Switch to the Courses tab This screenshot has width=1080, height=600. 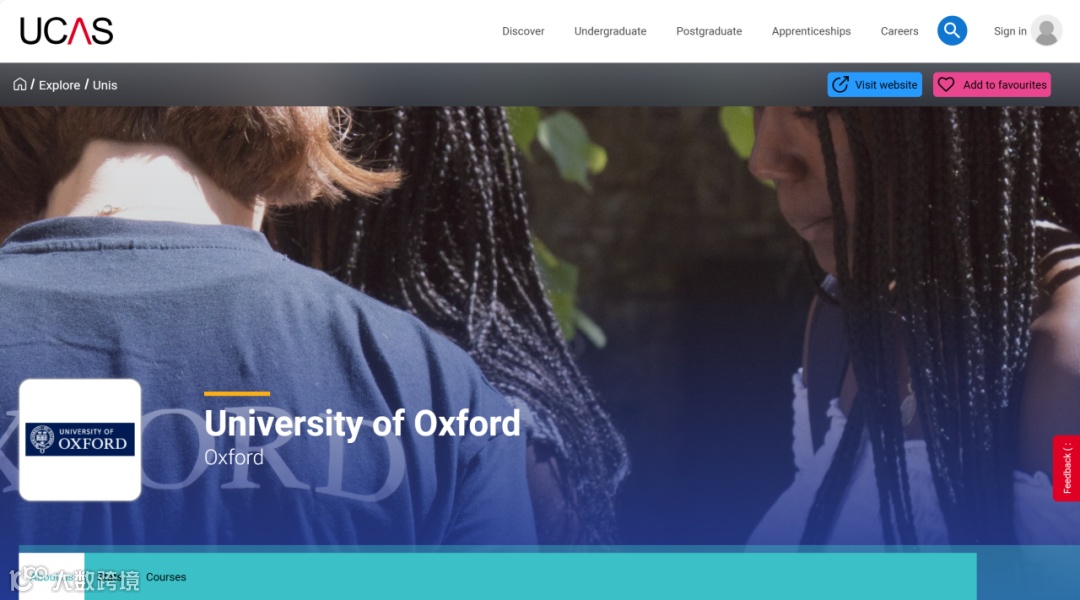click(x=166, y=577)
